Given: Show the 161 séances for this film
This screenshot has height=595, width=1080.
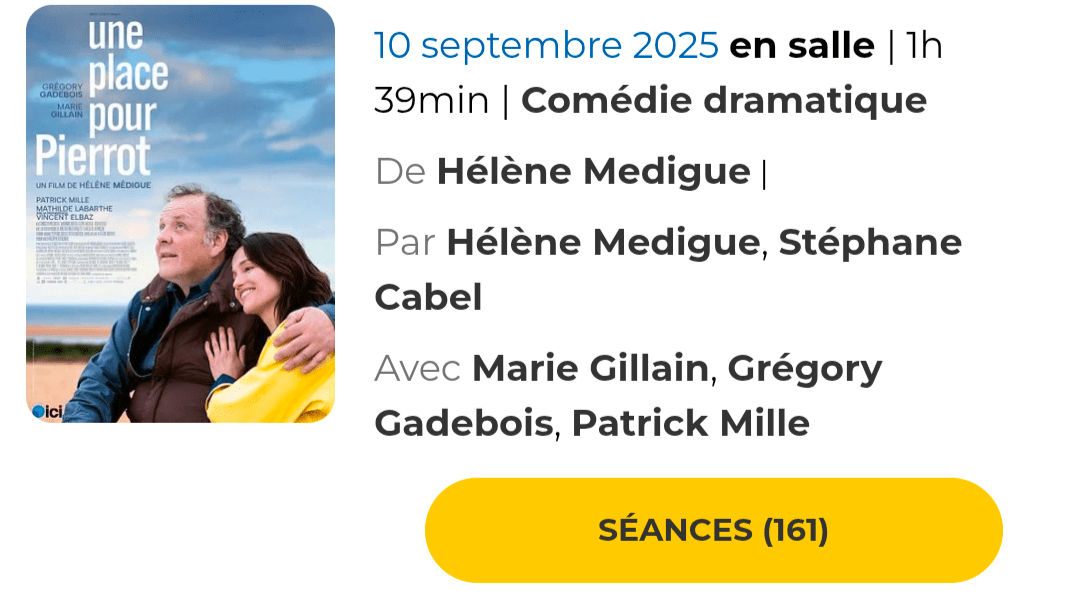Looking at the screenshot, I should [x=713, y=530].
